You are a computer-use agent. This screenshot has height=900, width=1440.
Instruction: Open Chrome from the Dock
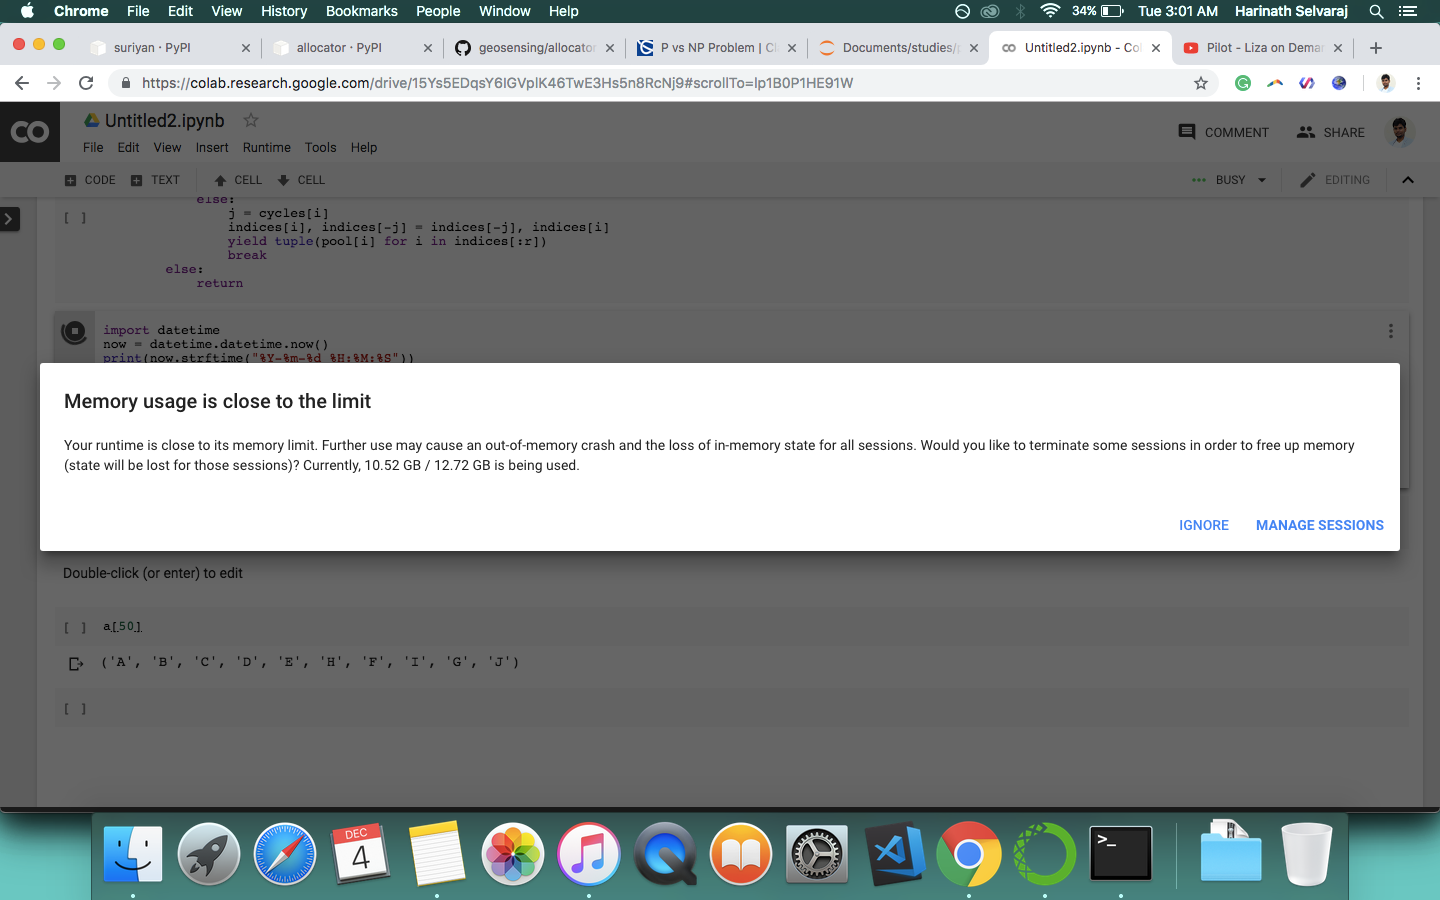coord(969,854)
